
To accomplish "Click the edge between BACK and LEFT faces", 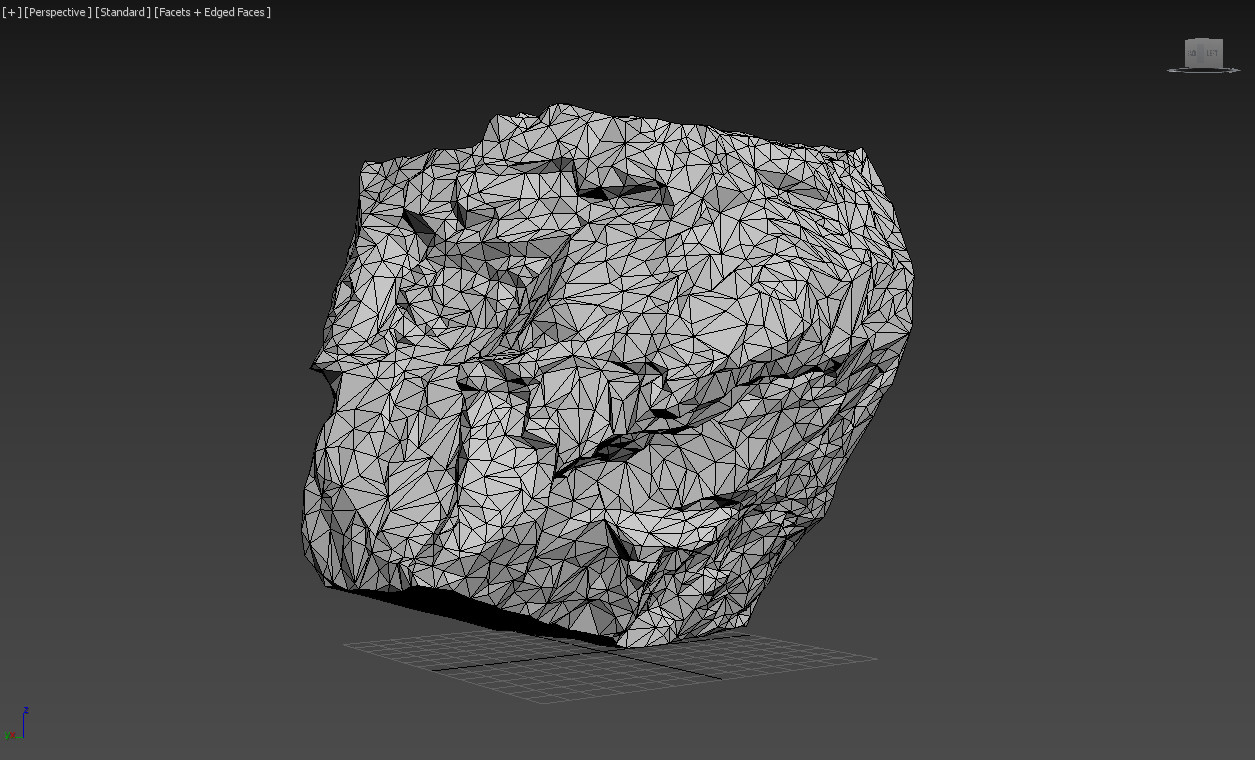I will coord(1200,53).
